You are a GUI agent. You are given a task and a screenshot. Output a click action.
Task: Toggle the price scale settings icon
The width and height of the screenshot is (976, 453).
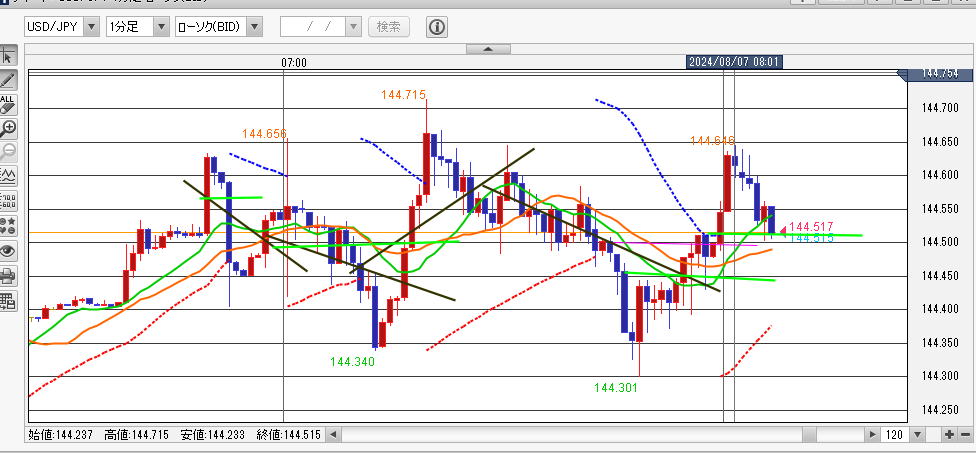[x=8, y=201]
